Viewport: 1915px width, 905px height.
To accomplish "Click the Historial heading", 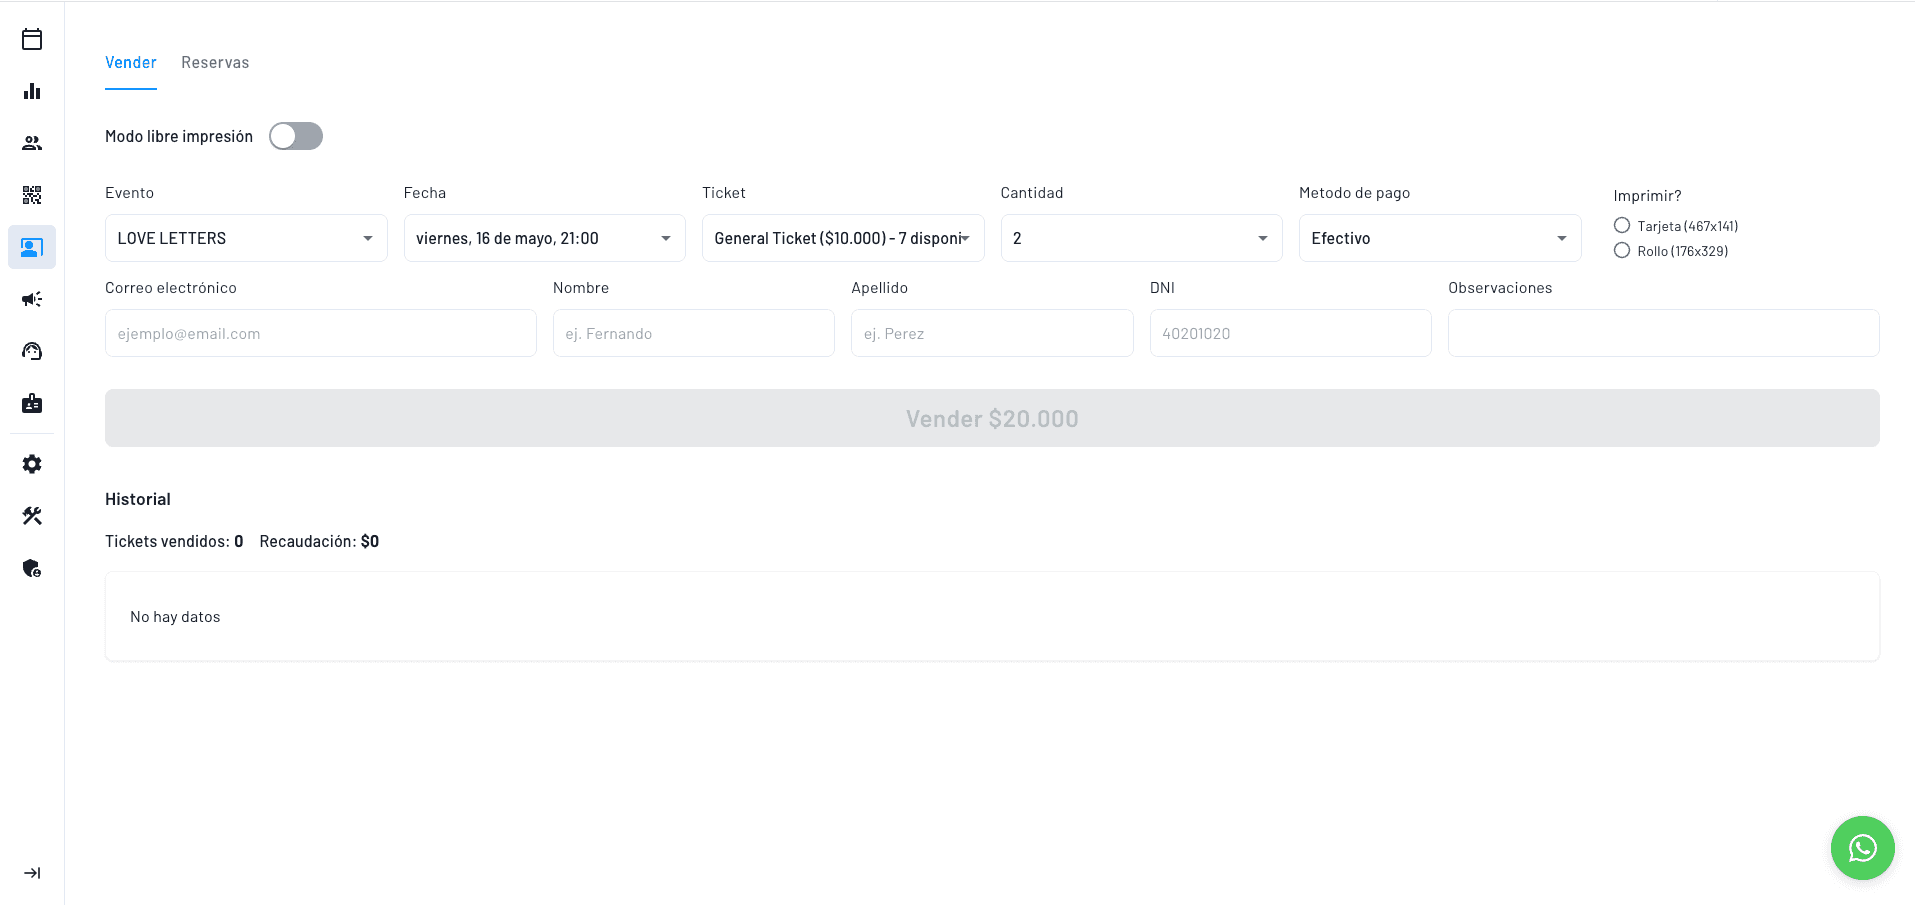I will click(138, 499).
